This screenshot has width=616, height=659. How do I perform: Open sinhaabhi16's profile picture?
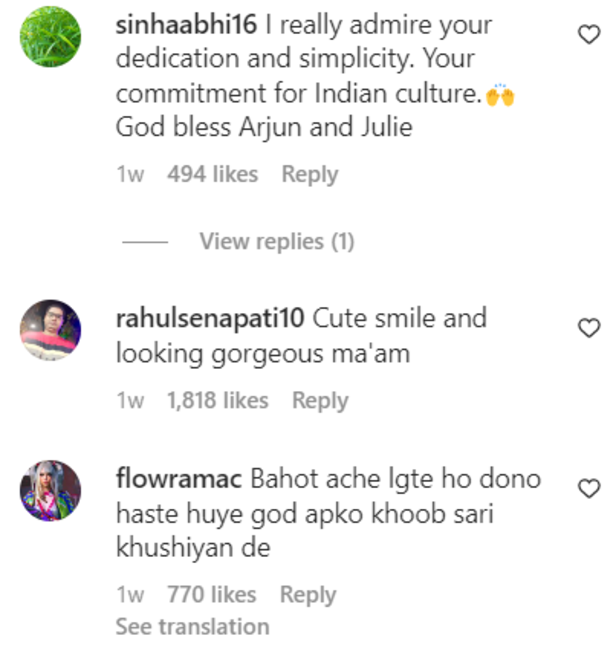51,37
